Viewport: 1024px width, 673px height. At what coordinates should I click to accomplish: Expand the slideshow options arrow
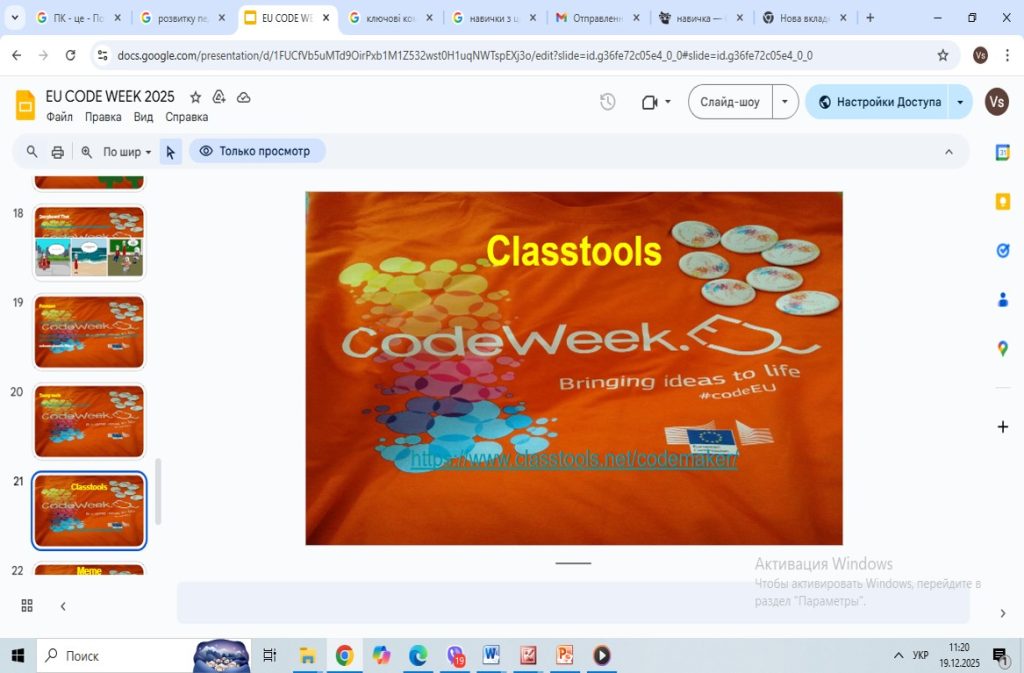785,102
